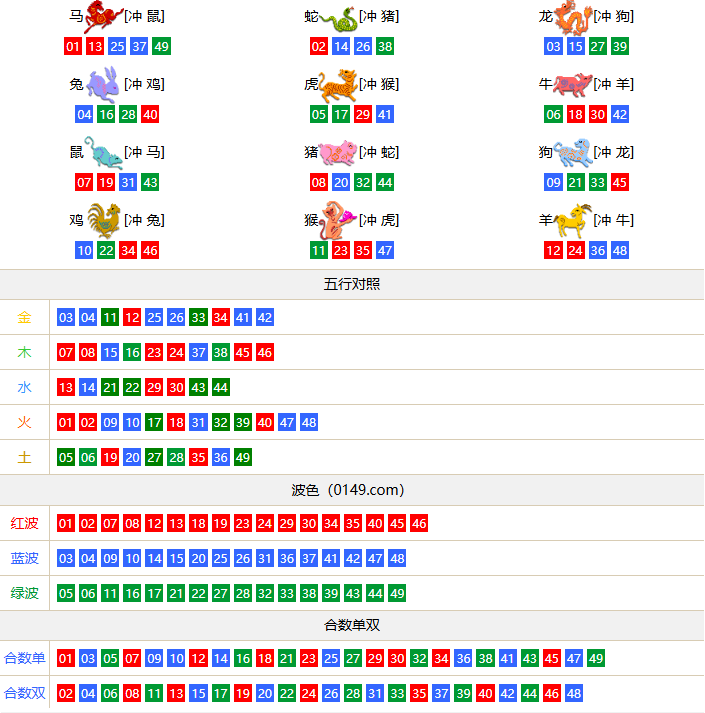Click the green snake zodiac icon
This screenshot has width=705, height=713.
[339, 17]
